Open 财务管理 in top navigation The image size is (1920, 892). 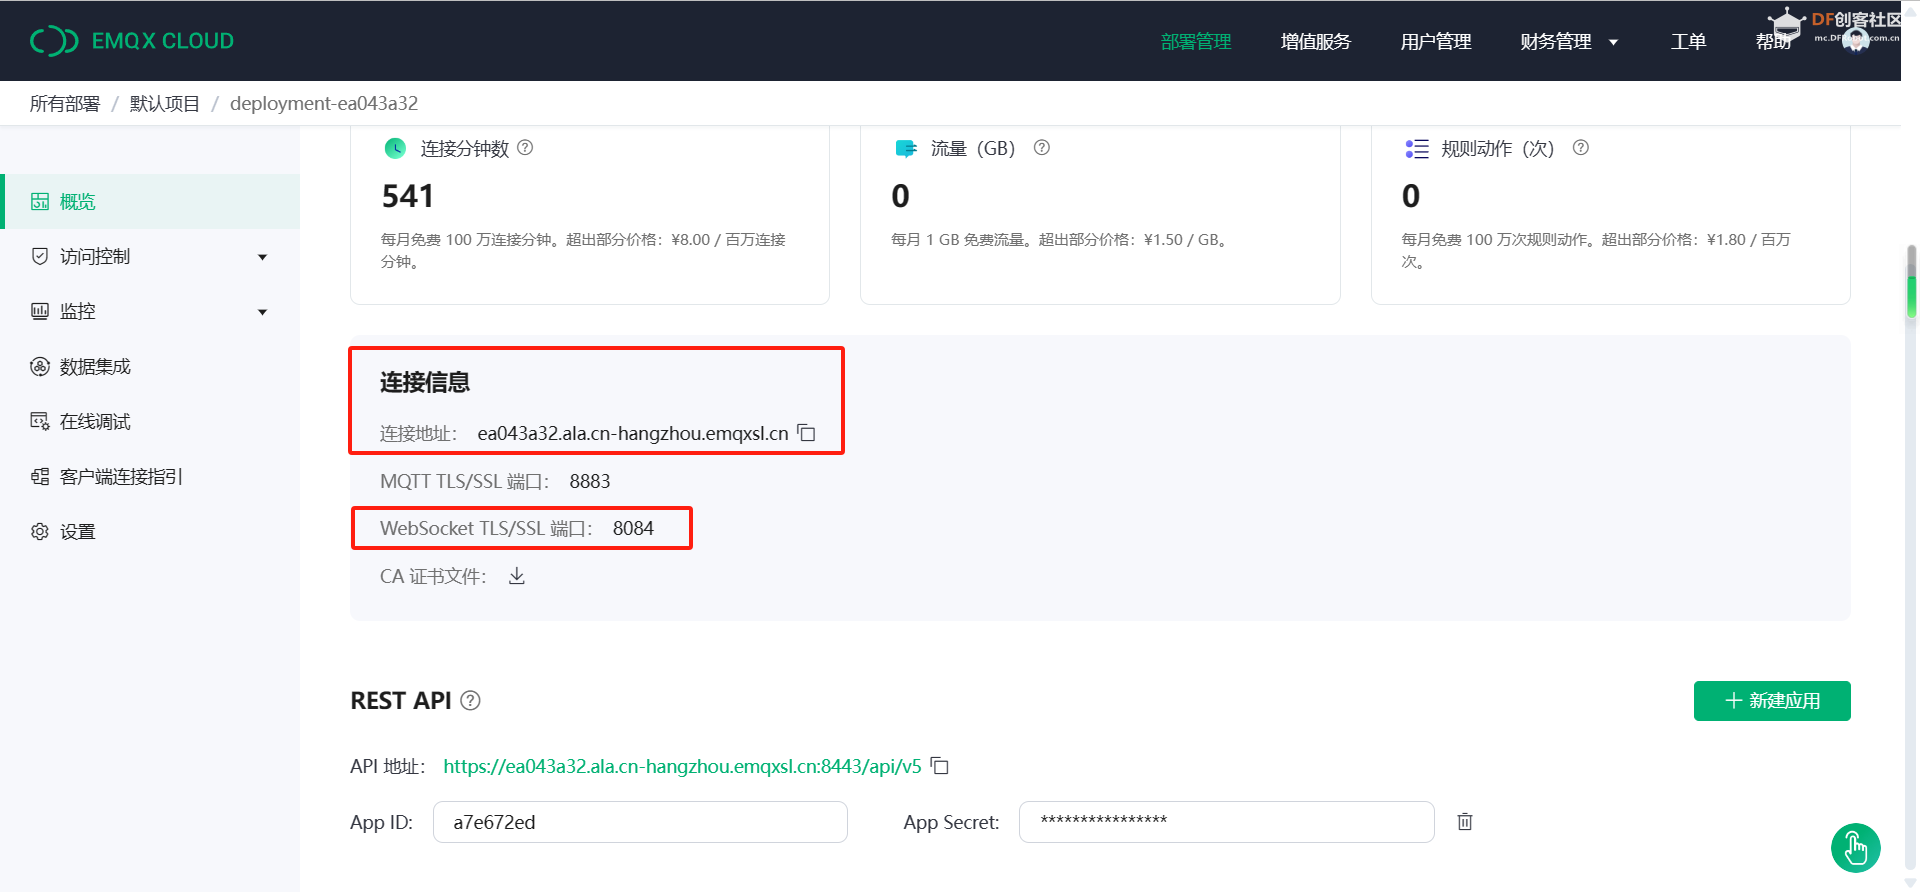click(x=1556, y=42)
